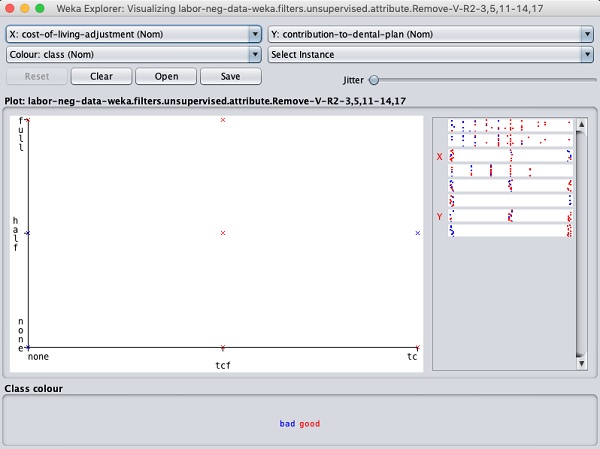Viewport: 600px width, 449px height.
Task: Click the attribute strip marked X
Action: point(510,156)
